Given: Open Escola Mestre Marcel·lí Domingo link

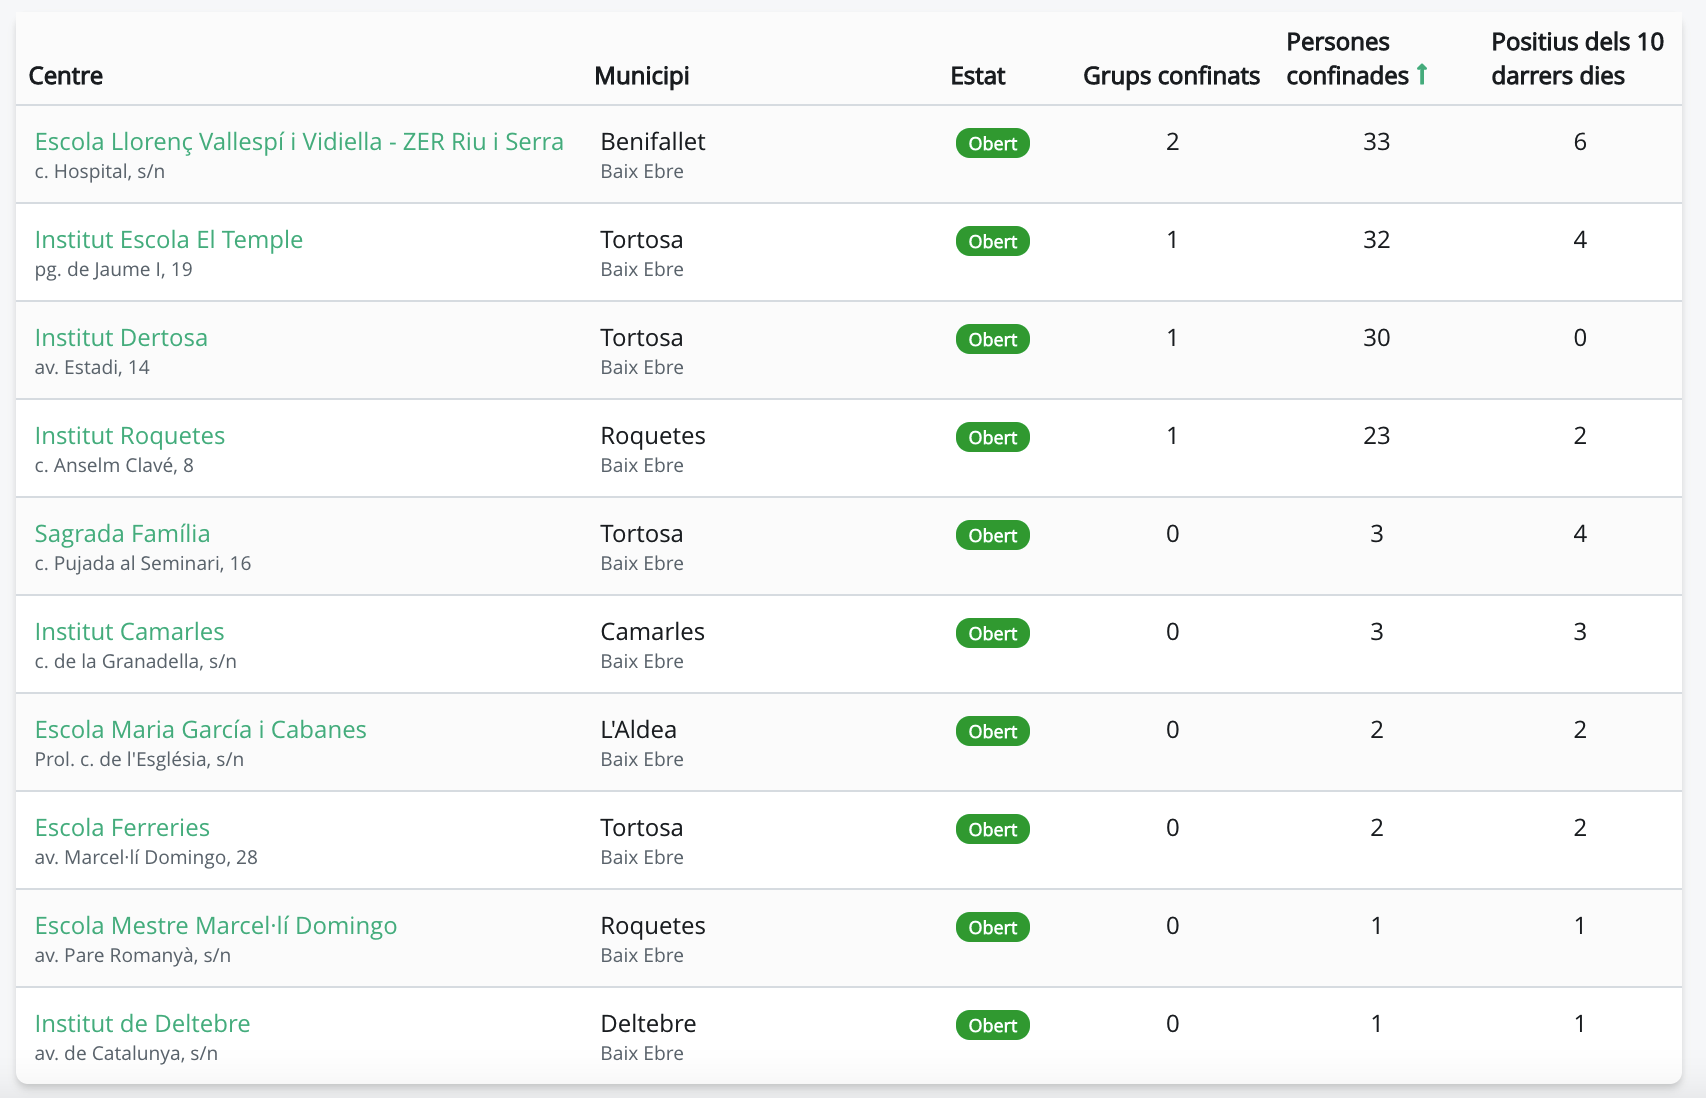Looking at the screenshot, I should tap(216, 926).
